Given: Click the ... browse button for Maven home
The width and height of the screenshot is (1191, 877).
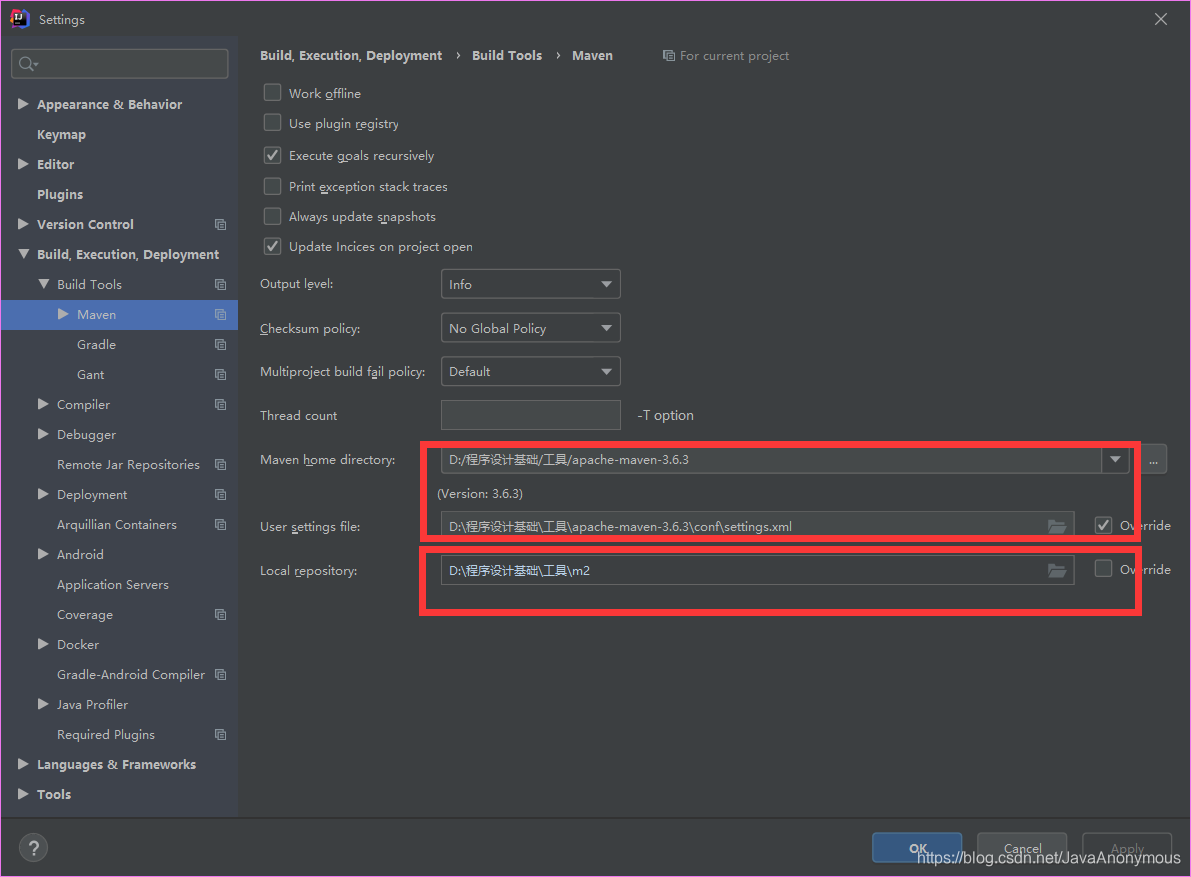Looking at the screenshot, I should 1153,459.
